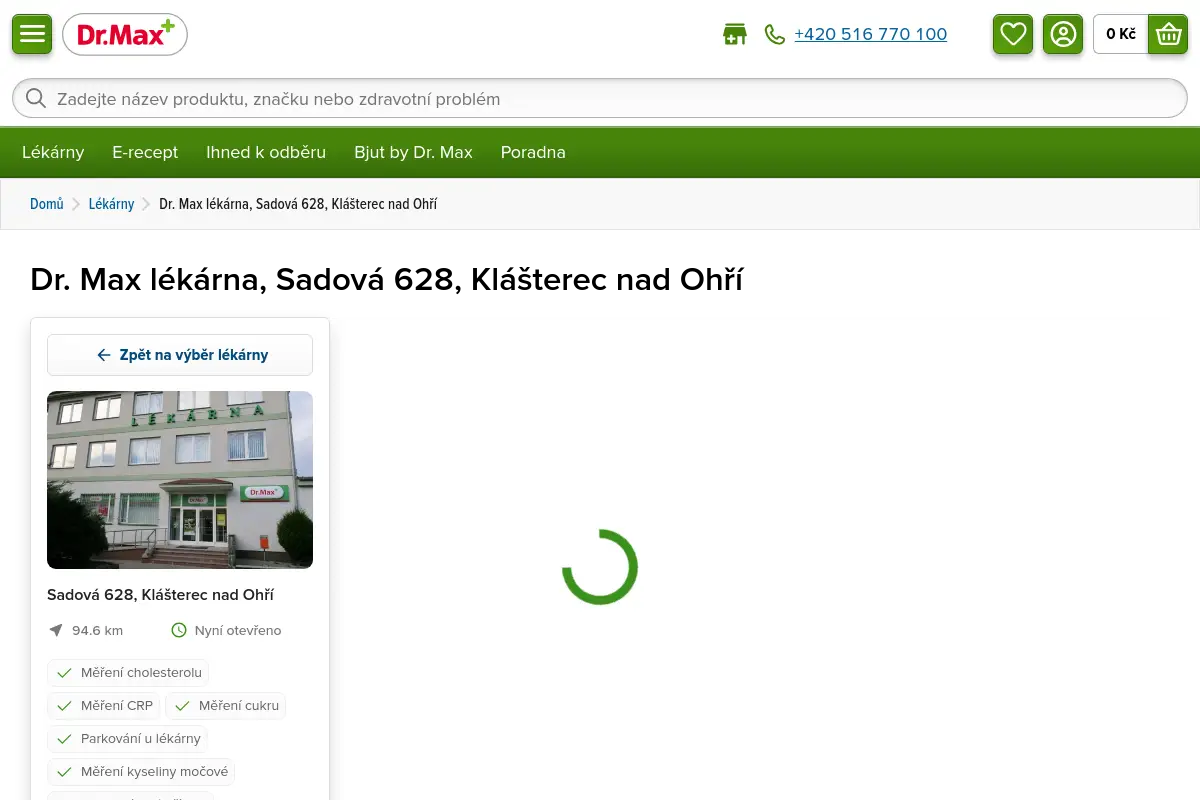Click the Domů breadcrumb link

47,204
